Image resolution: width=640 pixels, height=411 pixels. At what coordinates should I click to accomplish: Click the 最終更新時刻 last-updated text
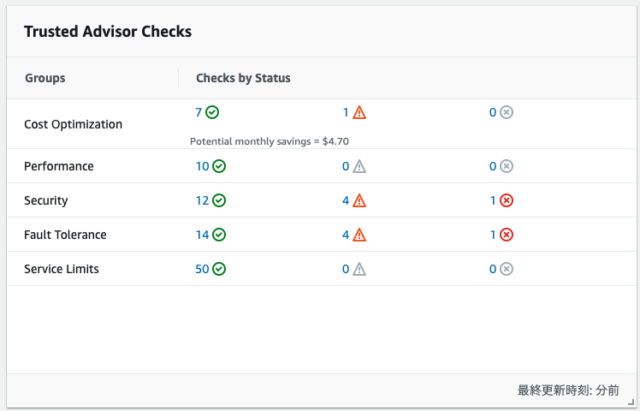point(568,390)
